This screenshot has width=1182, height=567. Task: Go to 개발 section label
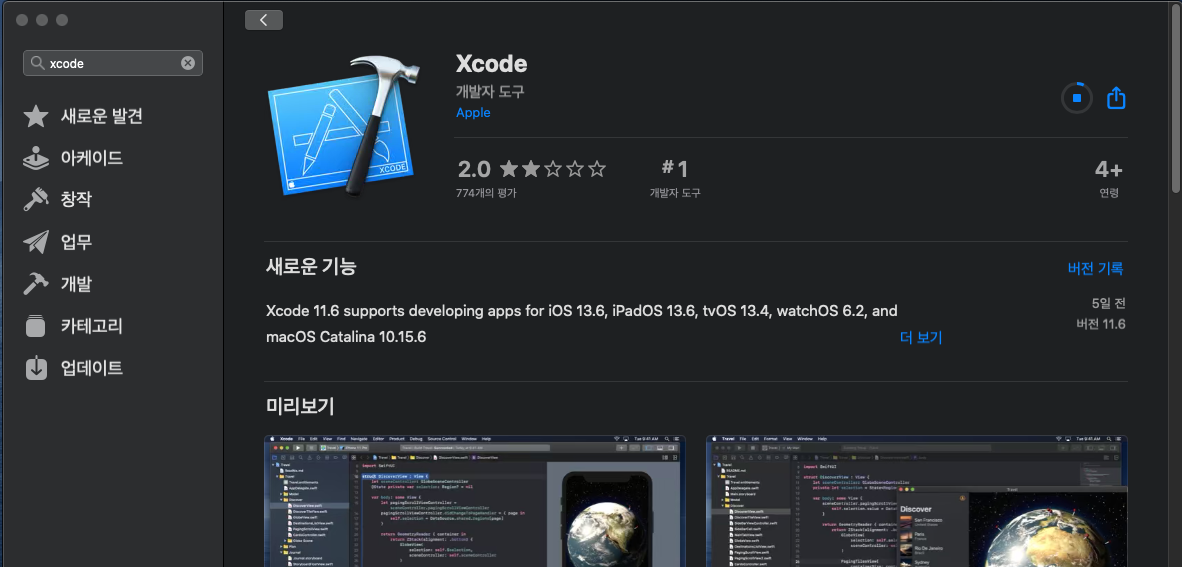coord(76,284)
